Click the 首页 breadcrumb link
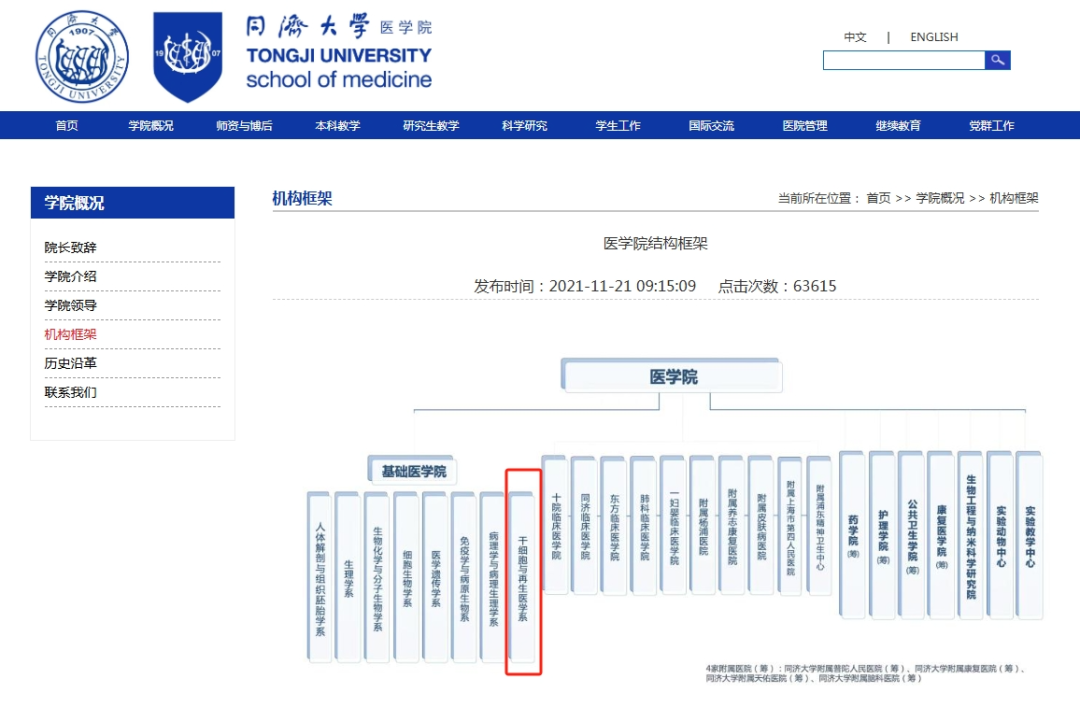Viewport: 1080px width, 707px height. pos(878,199)
